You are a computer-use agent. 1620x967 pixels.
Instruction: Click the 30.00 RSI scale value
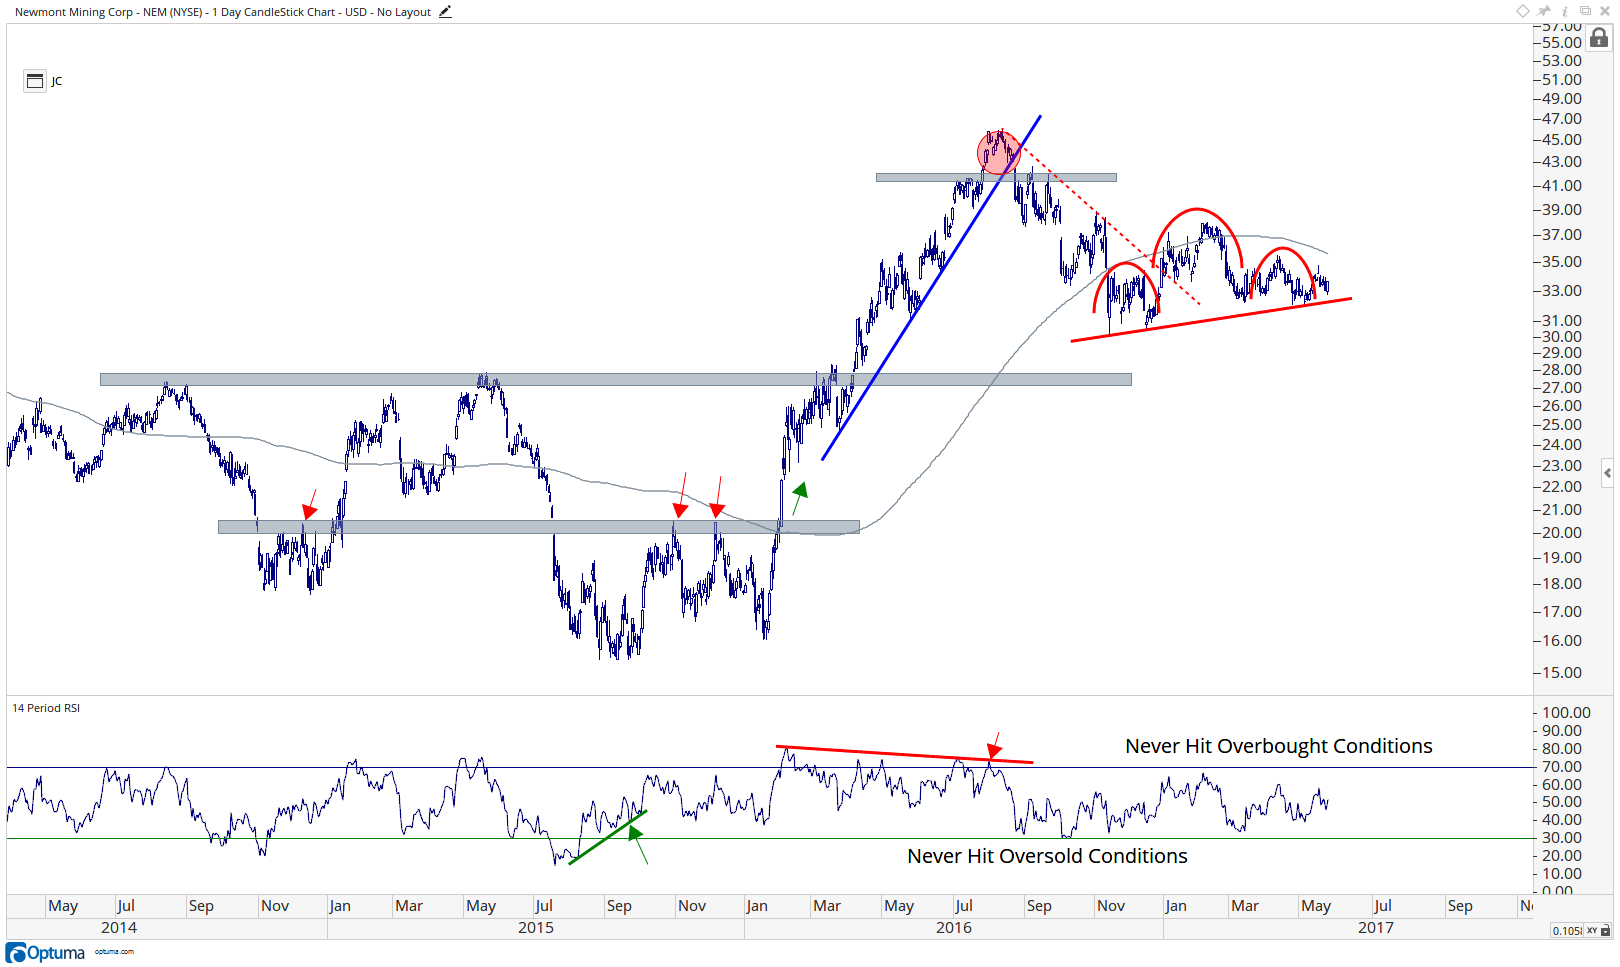[1562, 838]
